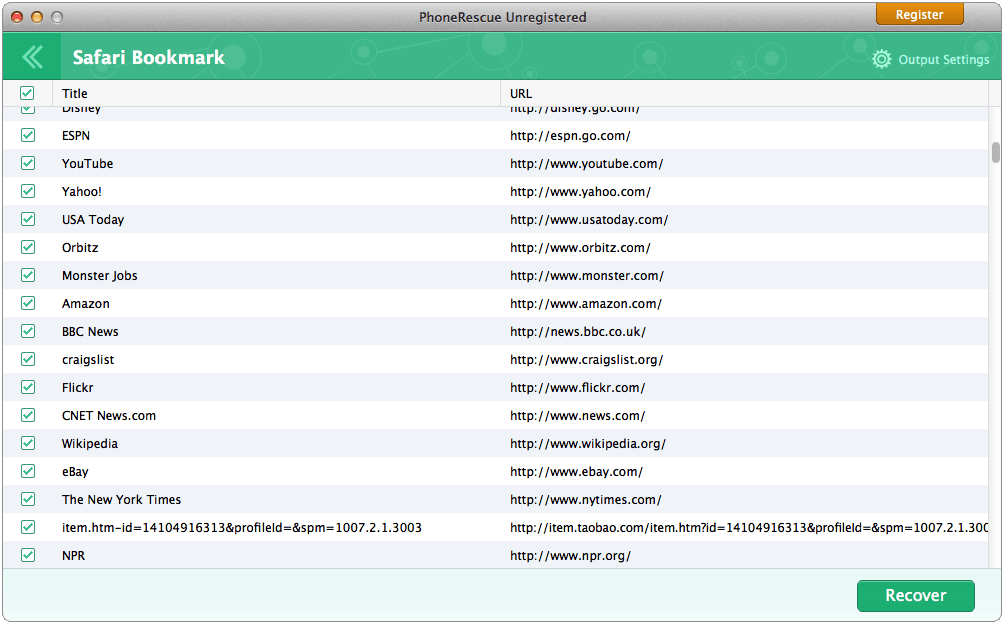
Task: Toggle the select-all checkbox in header
Action: pyautogui.click(x=27, y=93)
